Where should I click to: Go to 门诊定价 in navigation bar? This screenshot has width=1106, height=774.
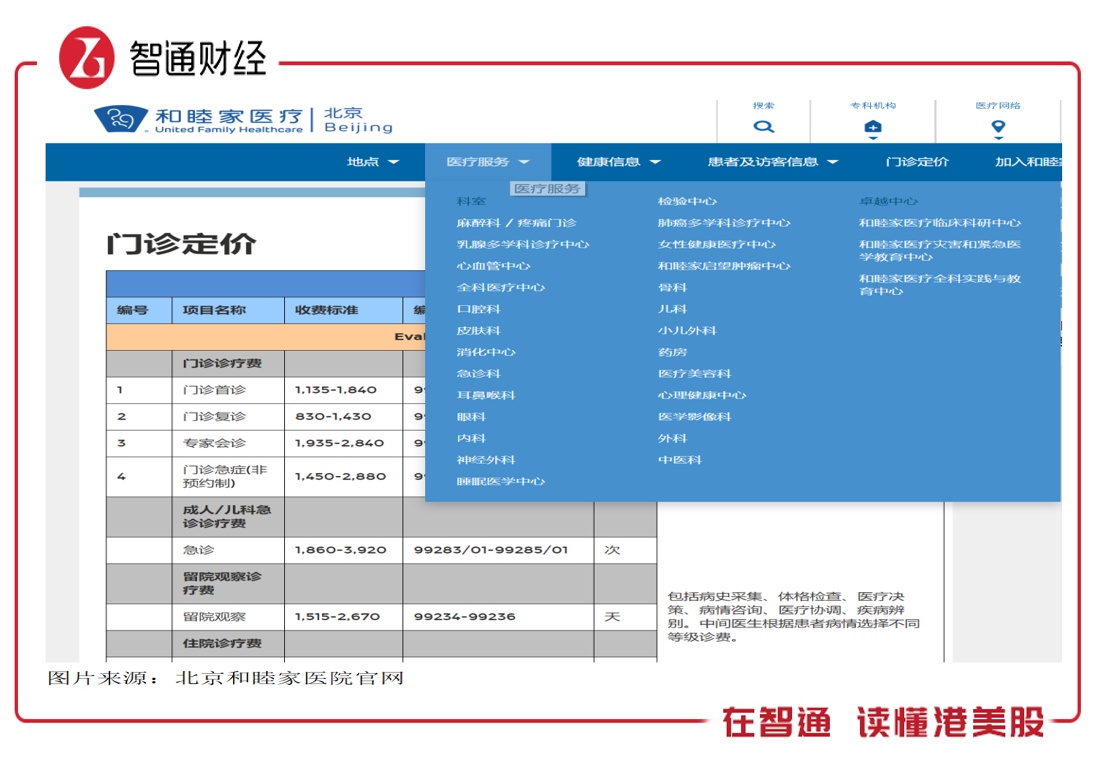[x=917, y=162]
